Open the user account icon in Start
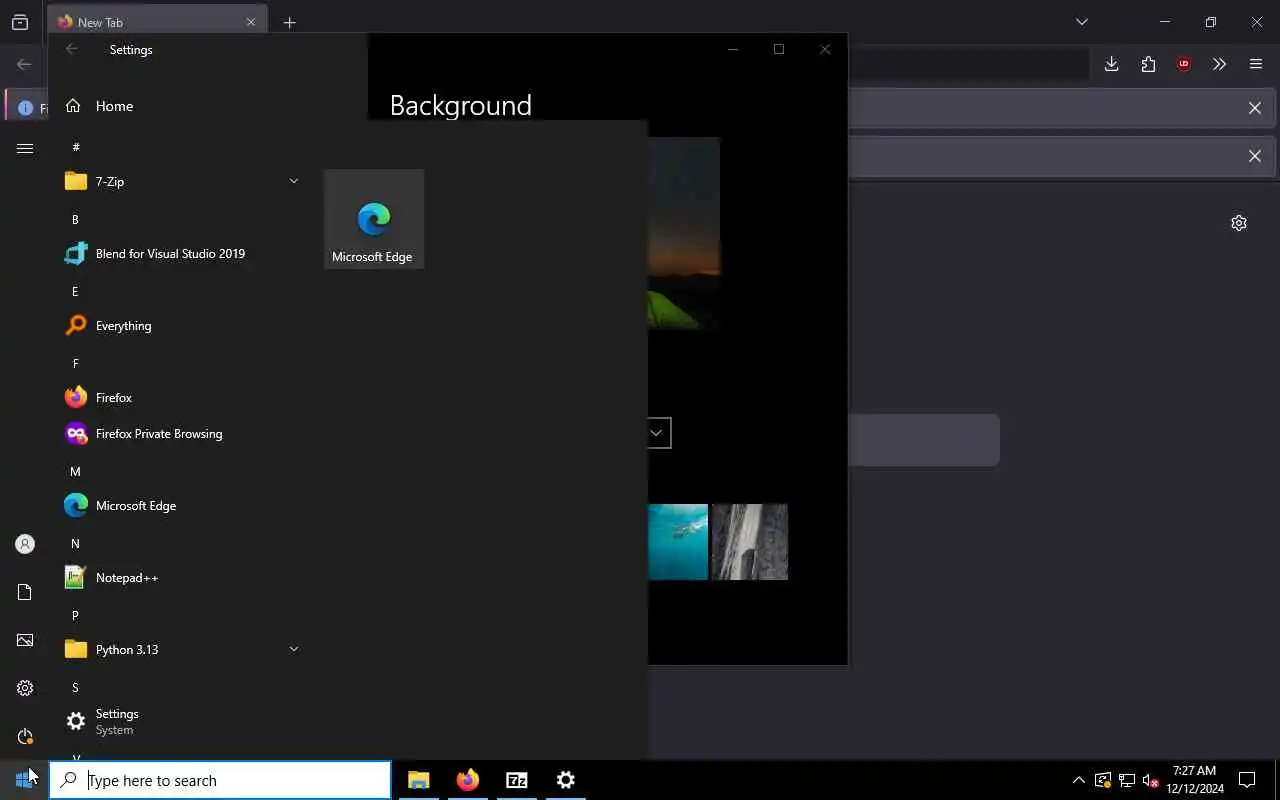Image resolution: width=1280 pixels, height=800 pixels. pyautogui.click(x=25, y=544)
